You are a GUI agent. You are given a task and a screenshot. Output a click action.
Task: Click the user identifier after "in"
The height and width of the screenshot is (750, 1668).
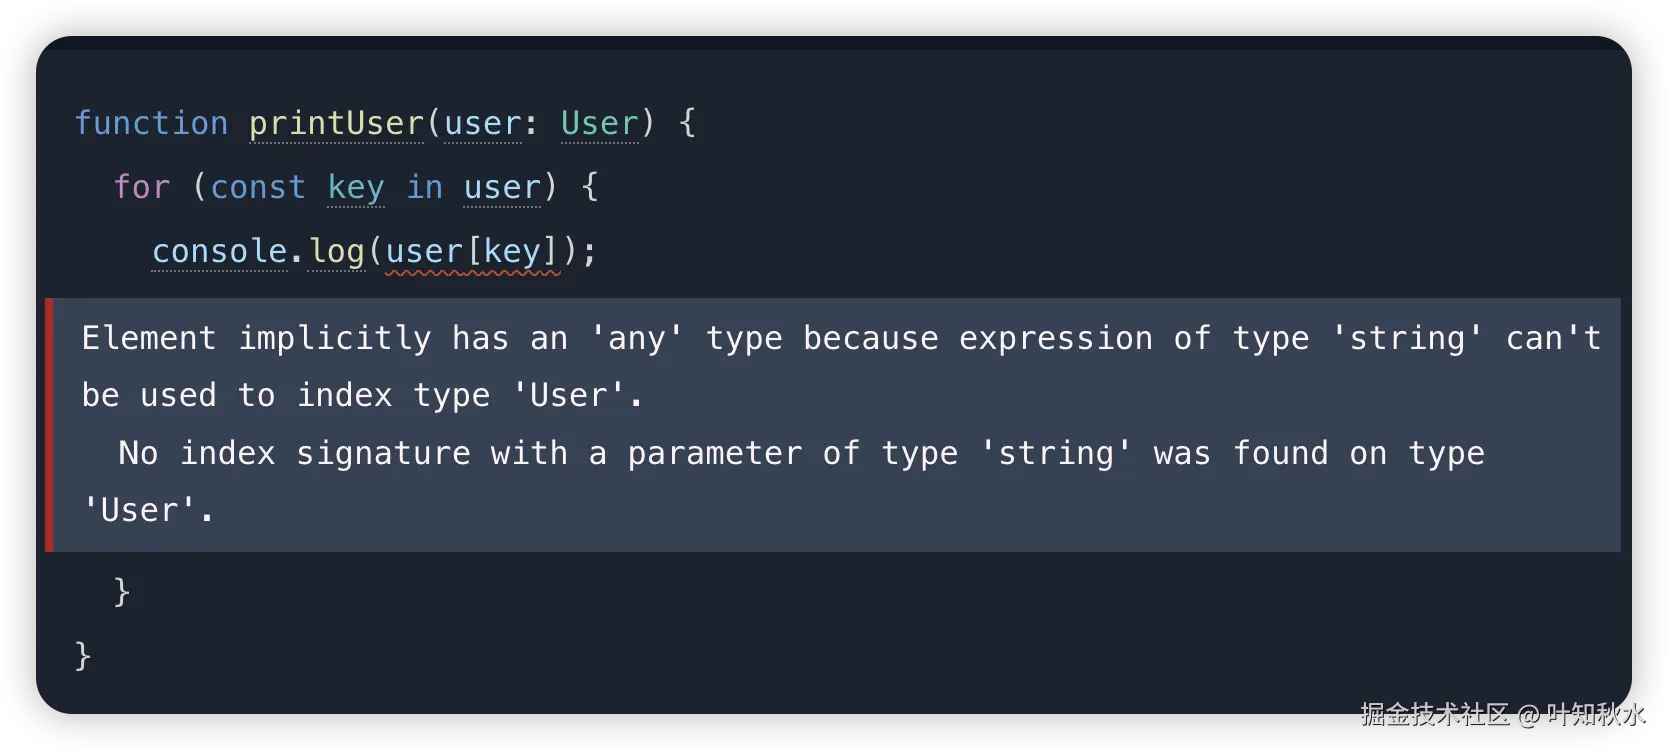pos(502,187)
